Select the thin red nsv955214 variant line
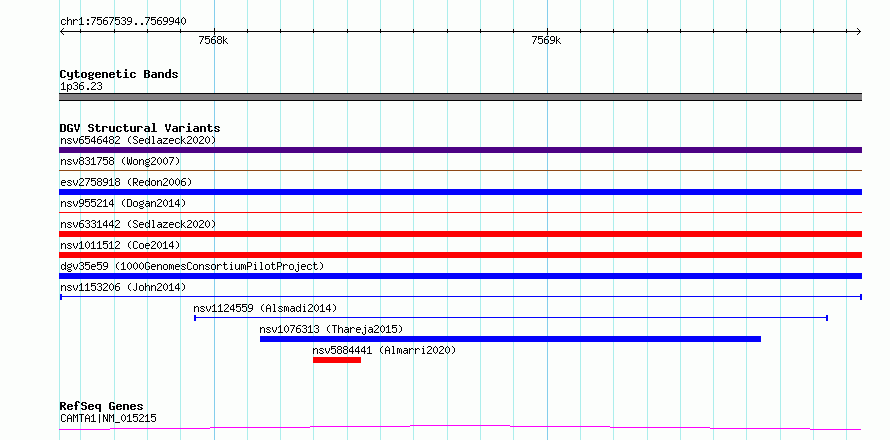The width and height of the screenshot is (890, 440). coord(460,212)
